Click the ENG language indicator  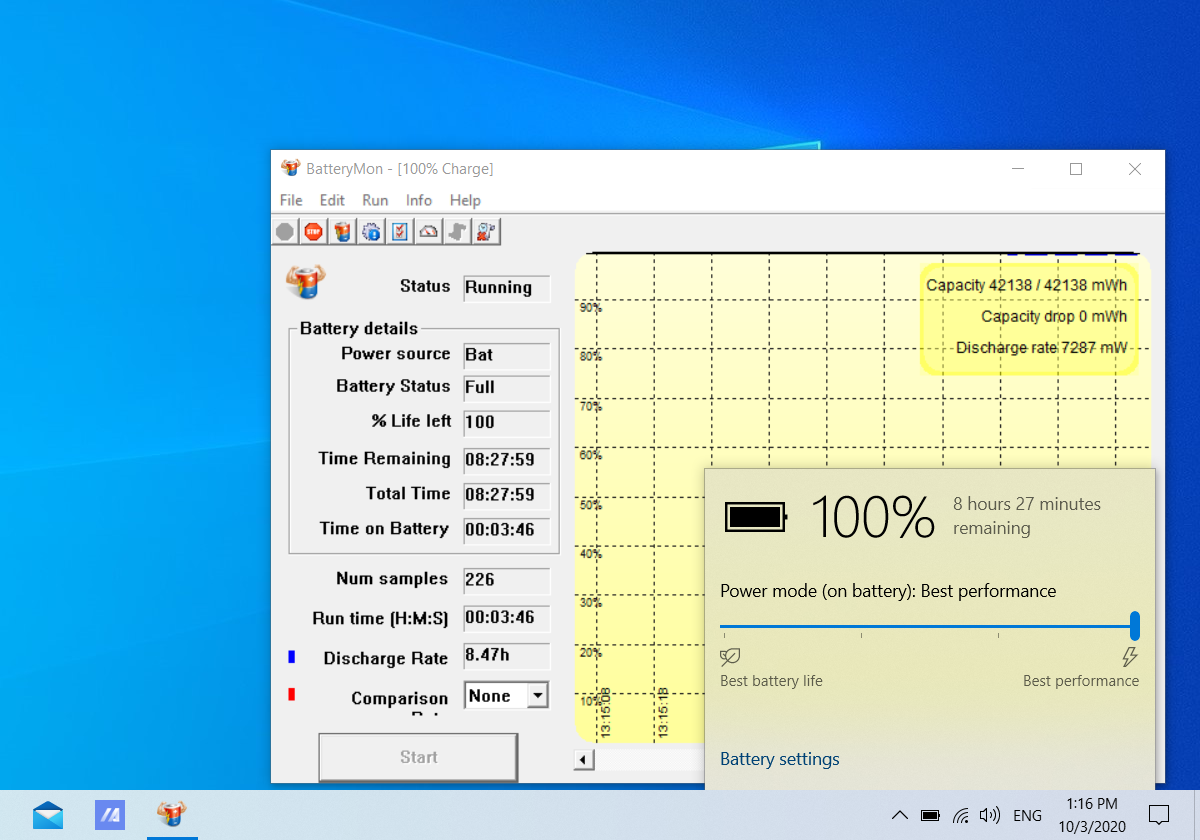click(1027, 816)
